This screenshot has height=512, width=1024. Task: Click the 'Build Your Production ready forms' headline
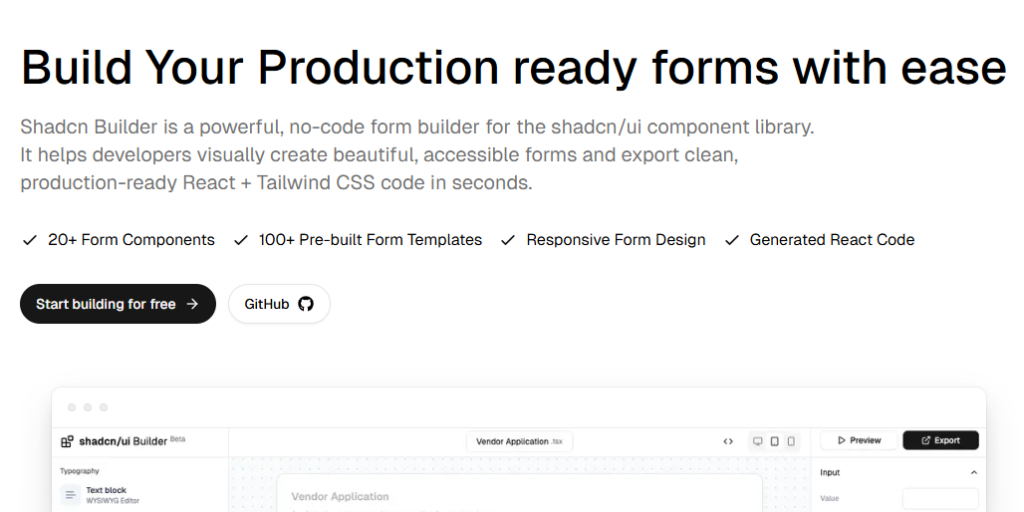point(399,67)
